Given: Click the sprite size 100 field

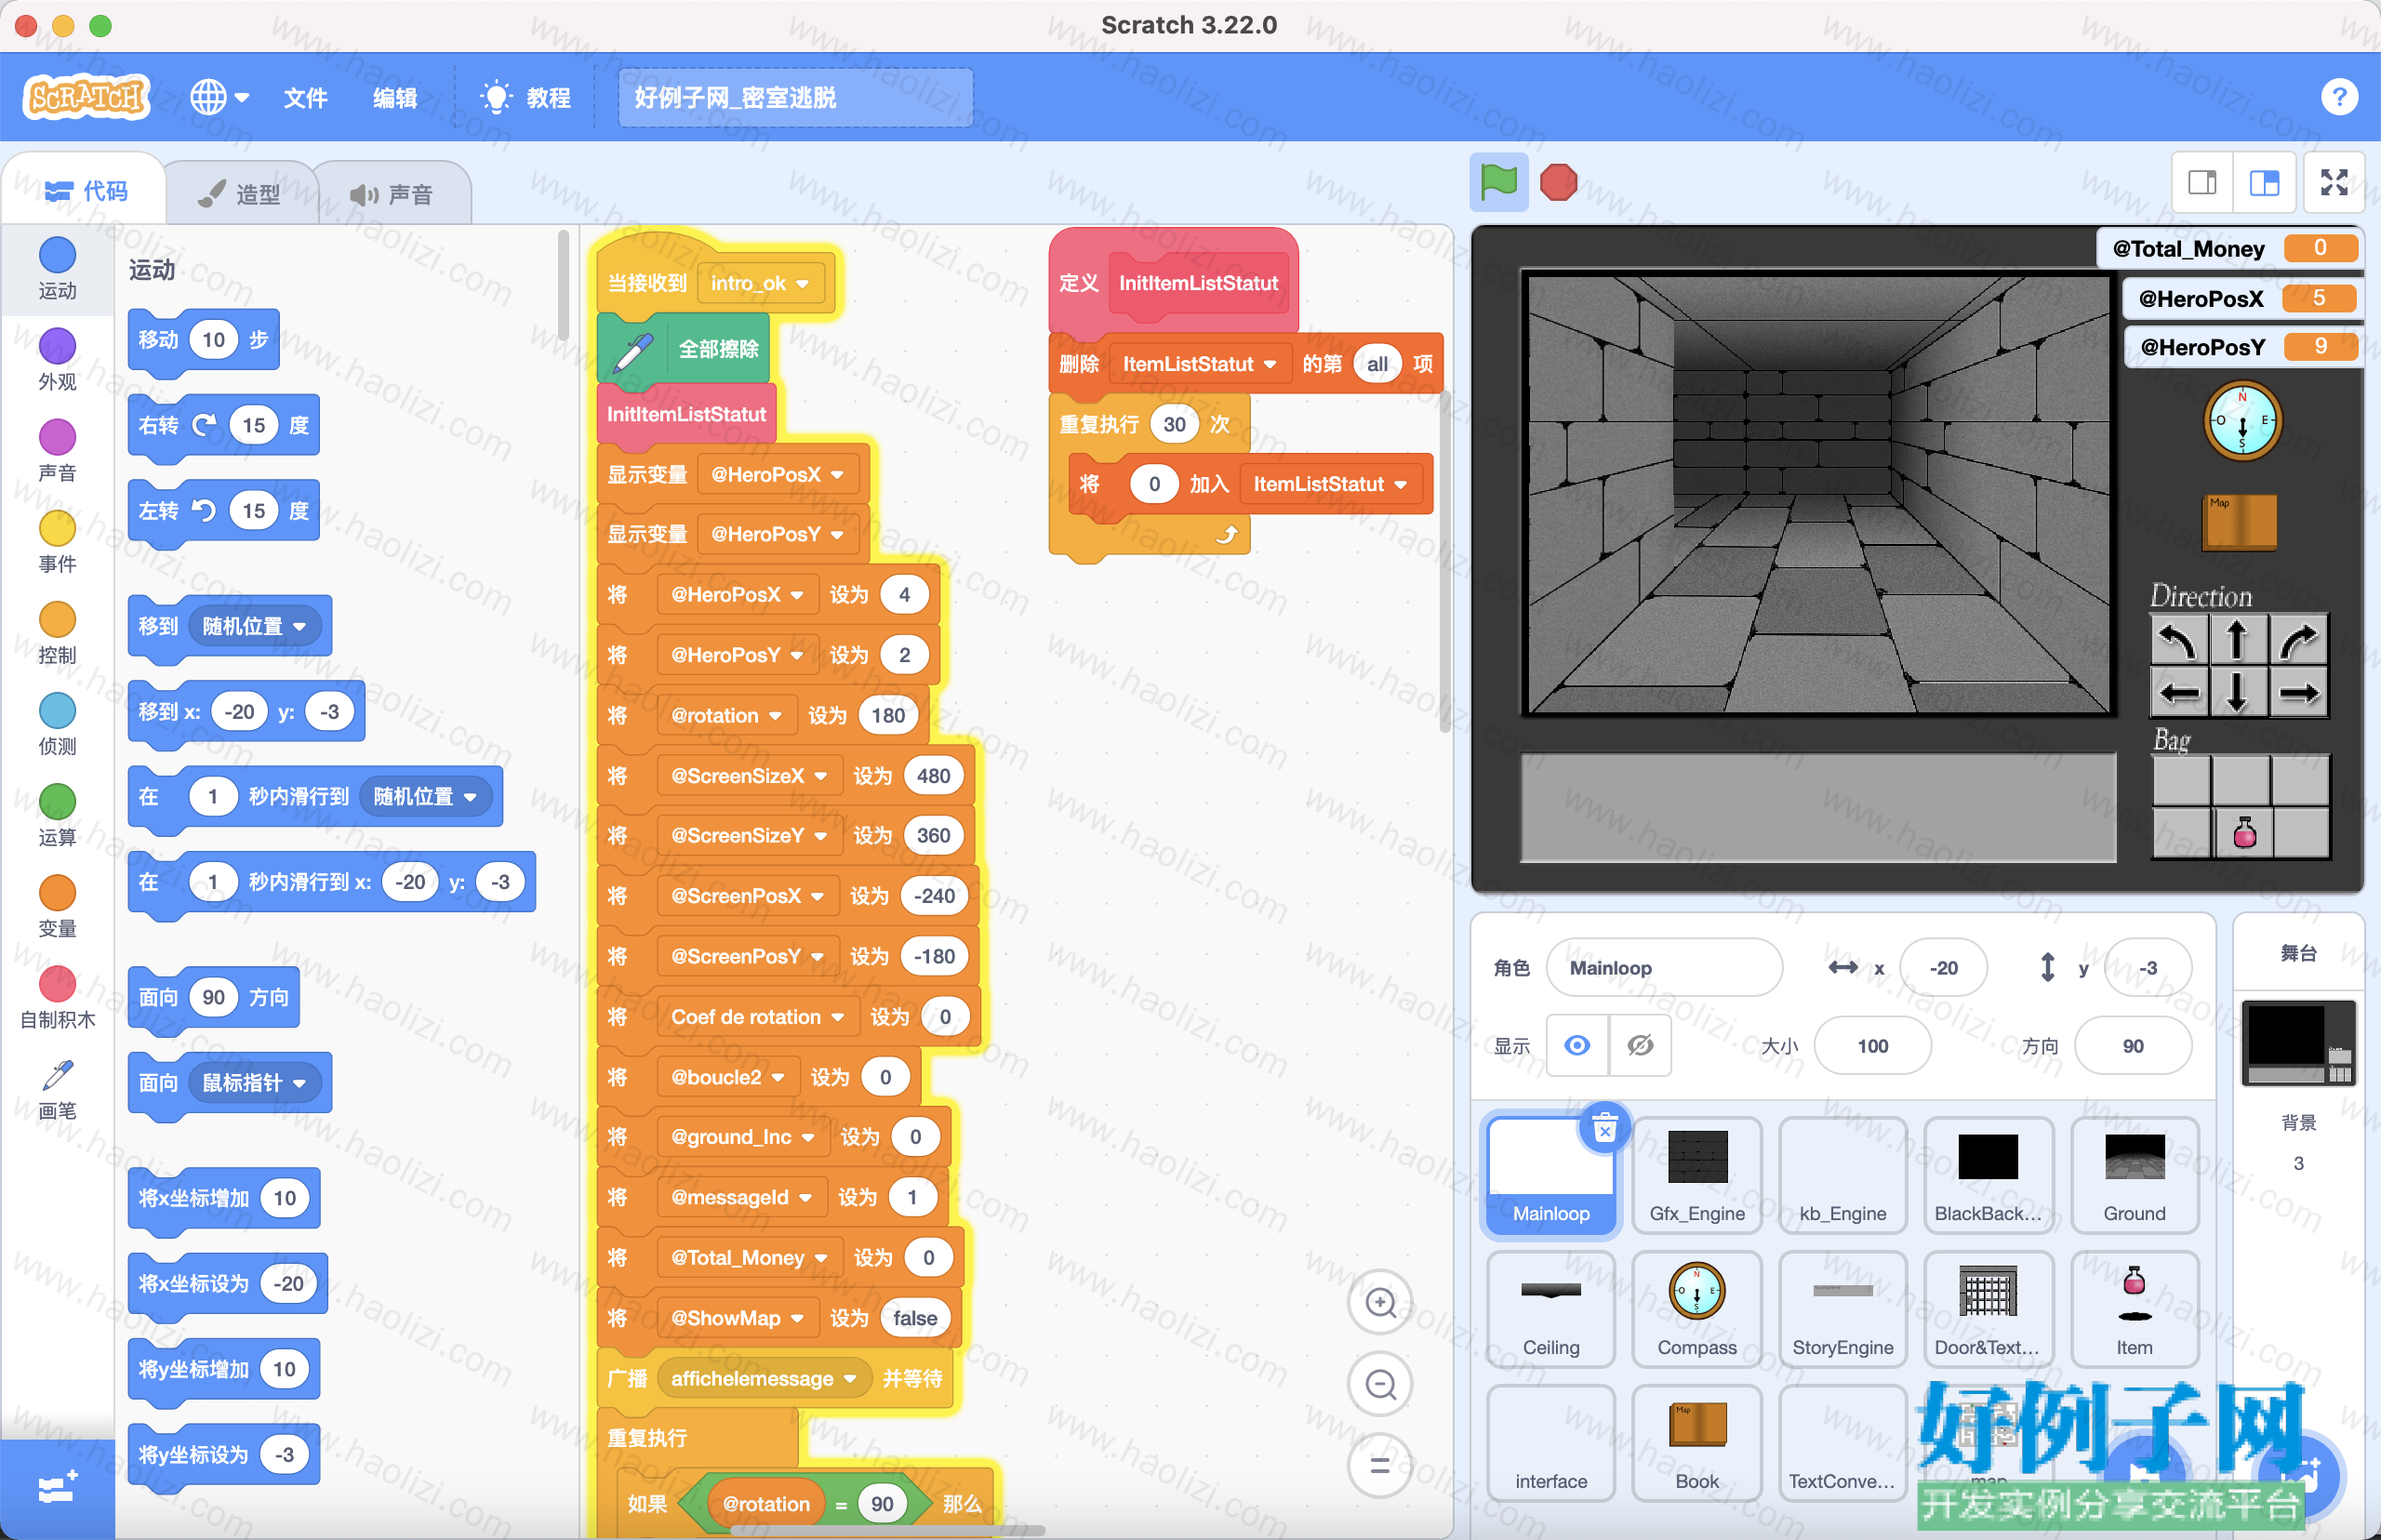Looking at the screenshot, I should (x=1872, y=1045).
